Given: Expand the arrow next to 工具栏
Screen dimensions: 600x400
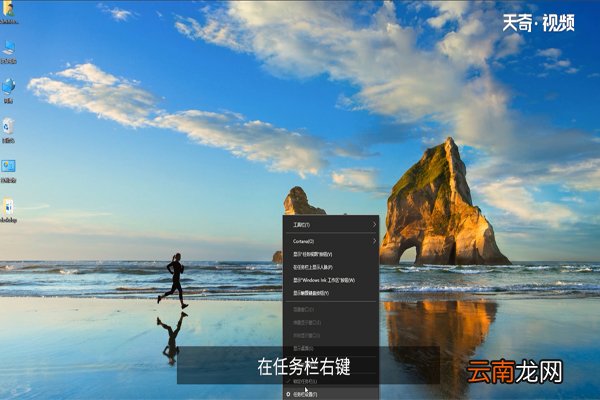Looking at the screenshot, I should [x=374, y=225].
